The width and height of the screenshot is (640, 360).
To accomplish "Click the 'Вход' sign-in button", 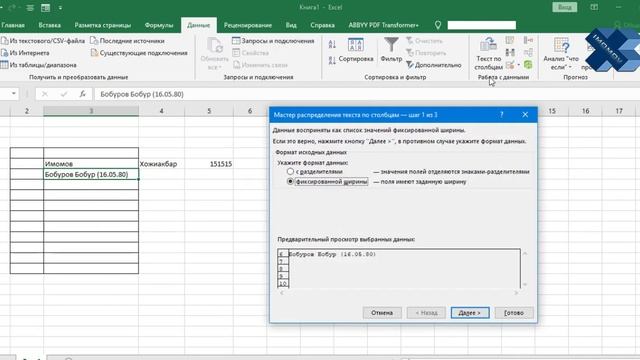I will pos(564,7).
